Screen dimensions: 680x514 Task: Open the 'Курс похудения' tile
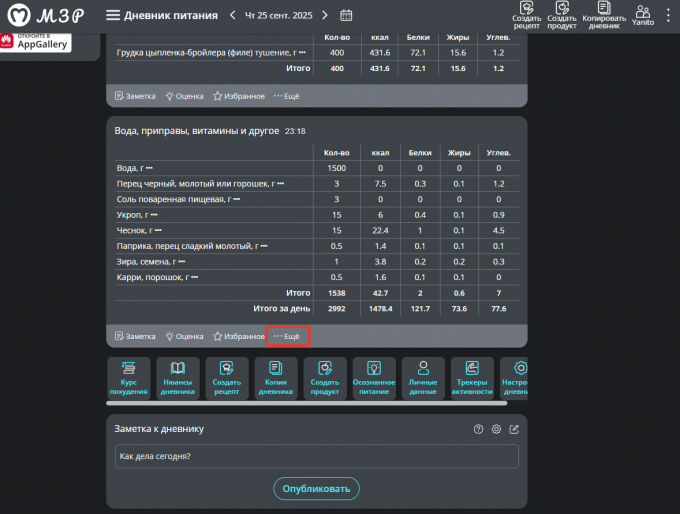pos(128,379)
